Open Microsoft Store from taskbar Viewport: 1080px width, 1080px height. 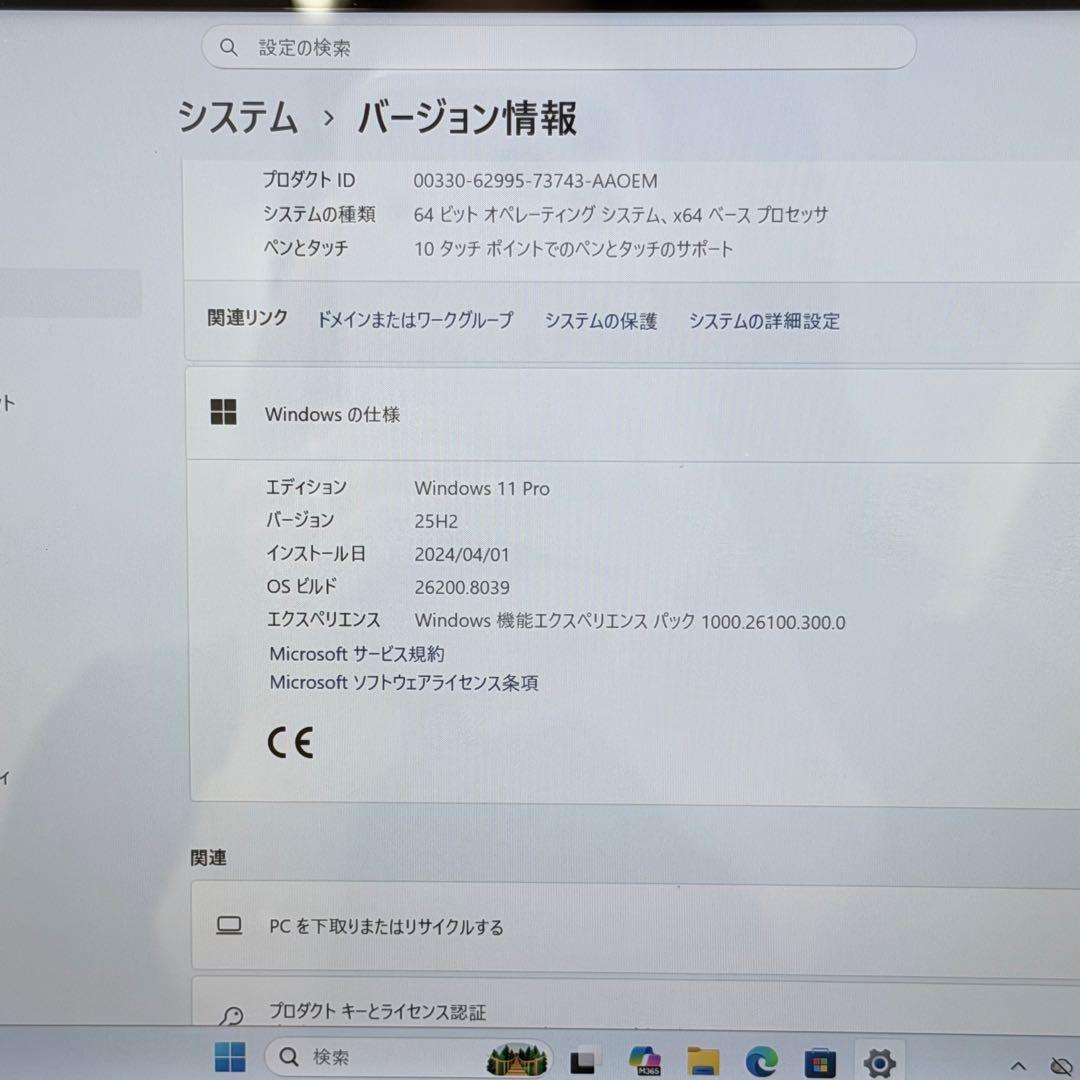pyautogui.click(x=820, y=1063)
